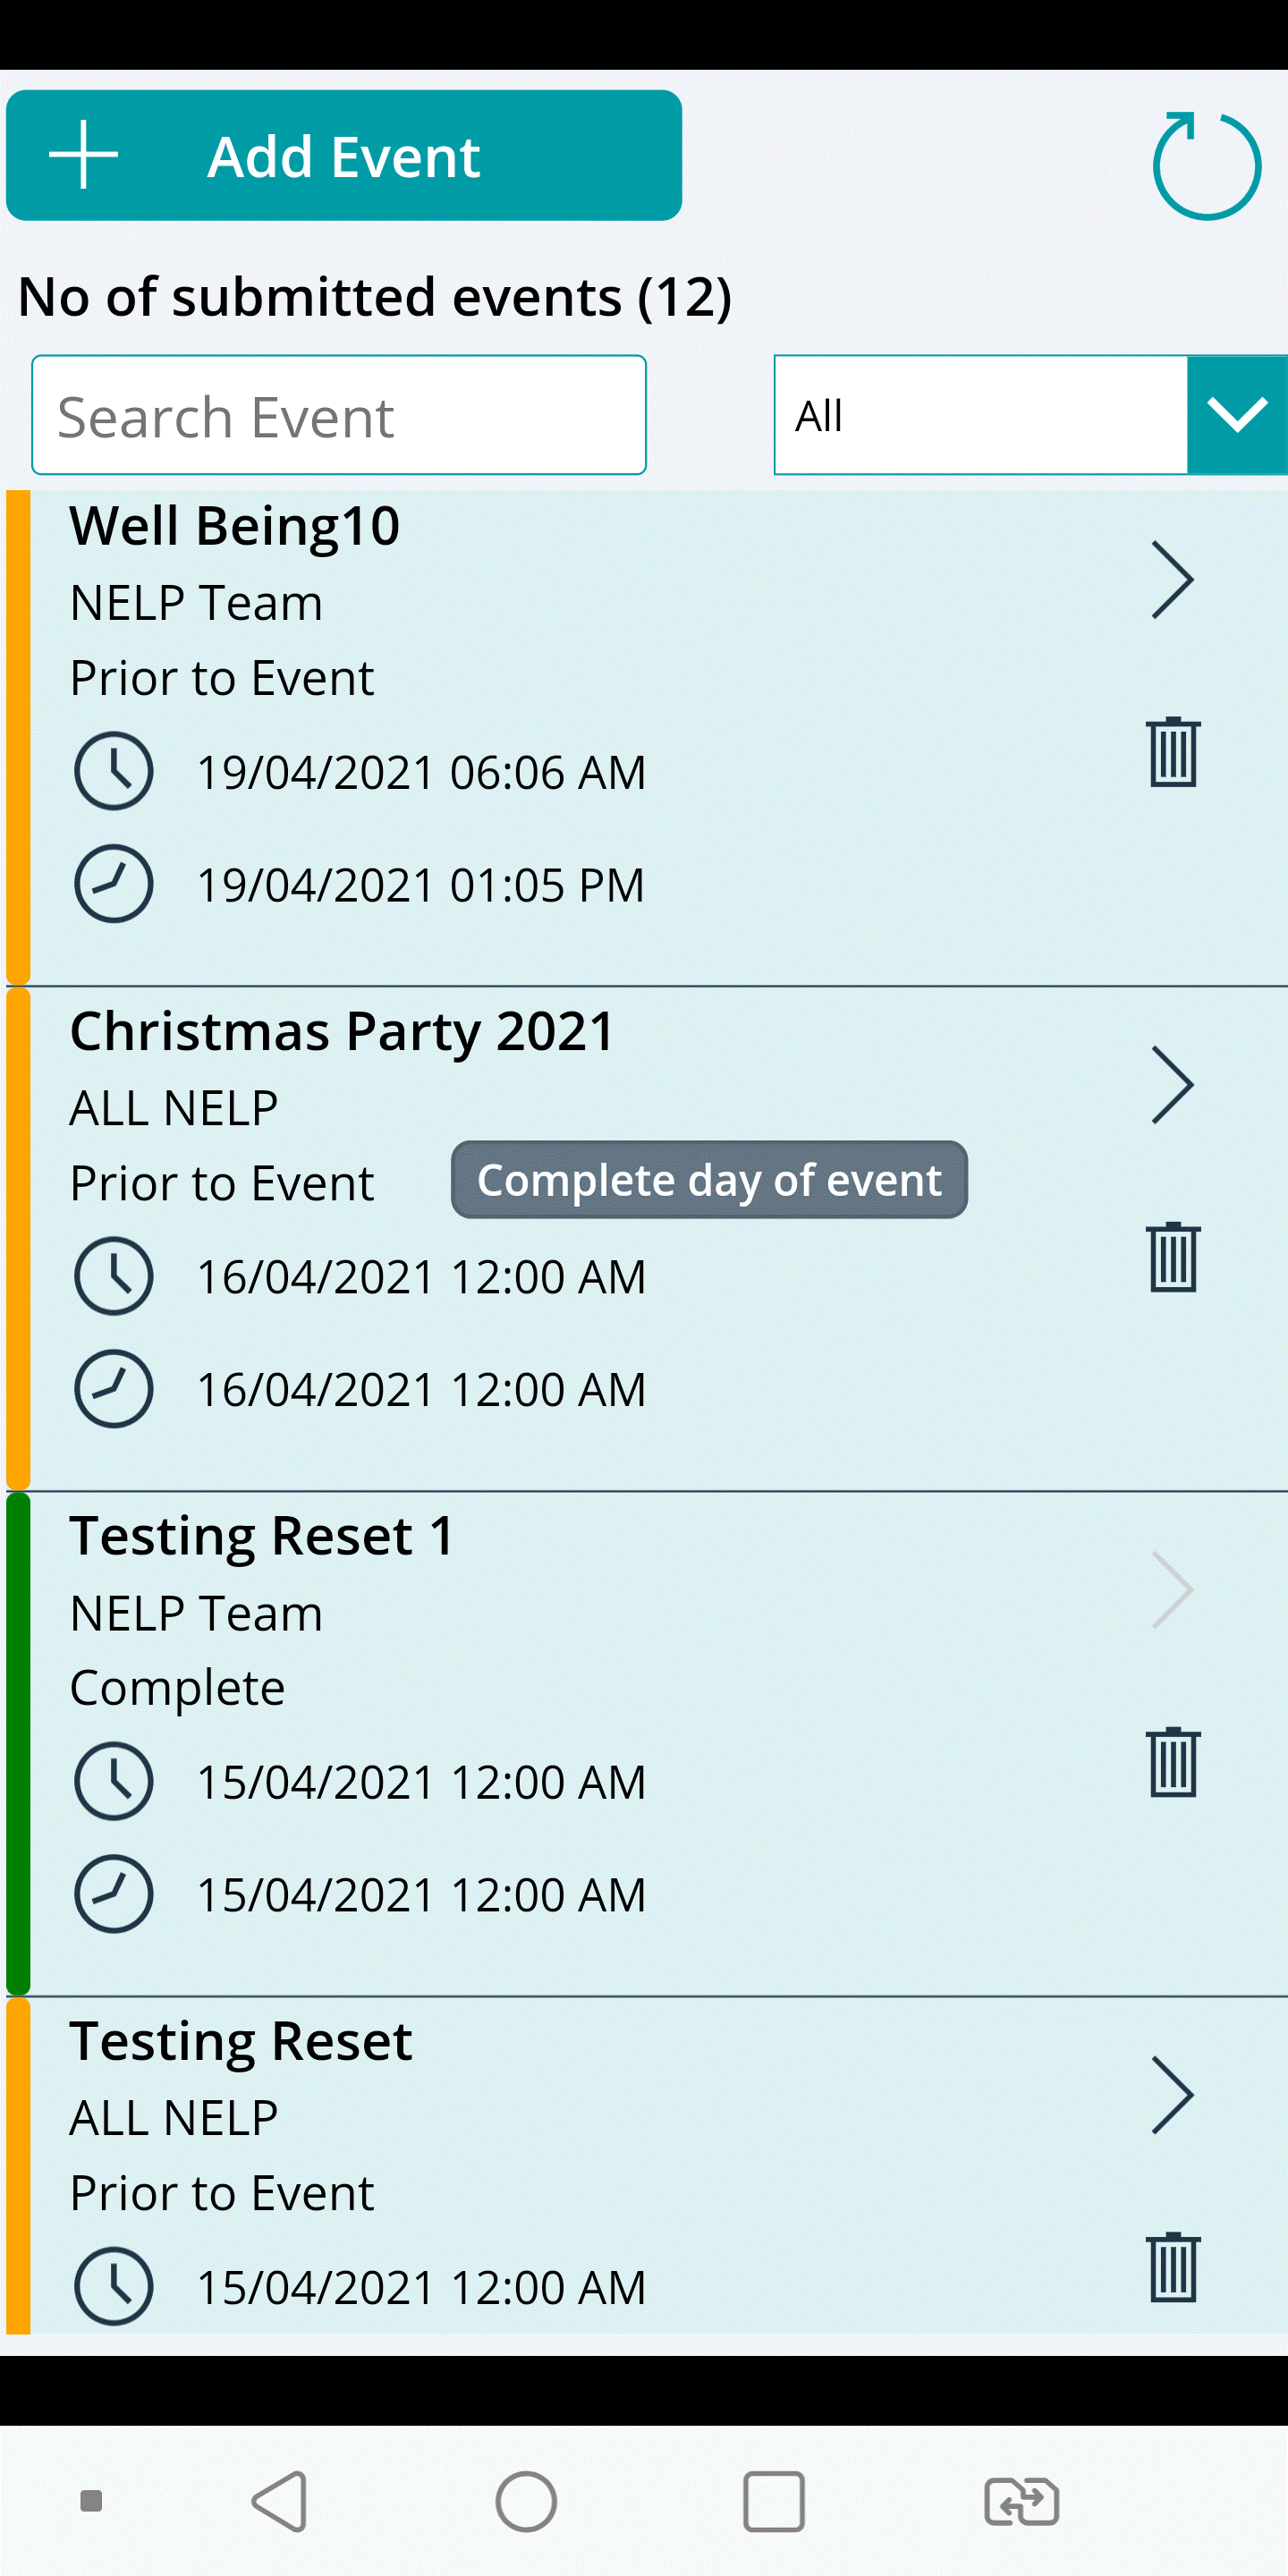Tap the refresh events icon
Screen dimensions: 1288x2576
tap(1205, 165)
